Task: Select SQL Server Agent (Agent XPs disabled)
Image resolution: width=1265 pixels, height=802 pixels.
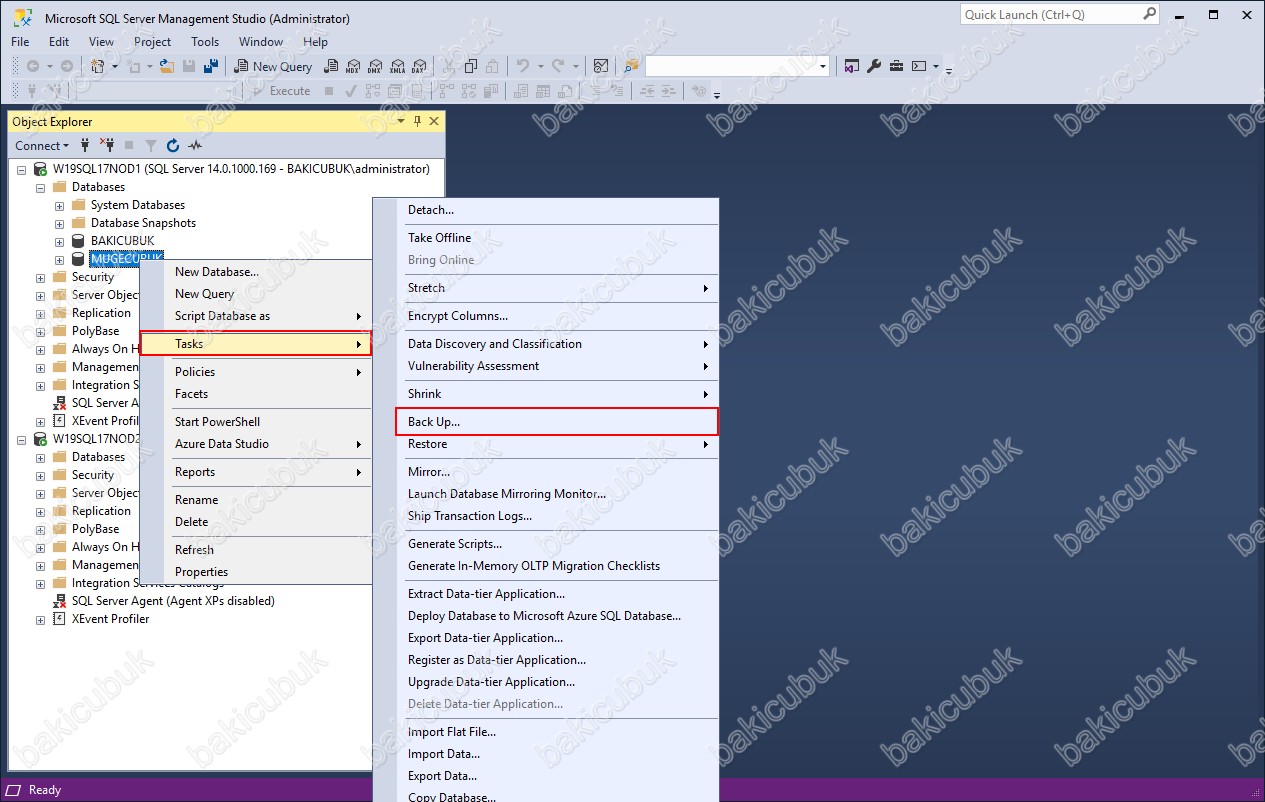Action: tap(173, 601)
